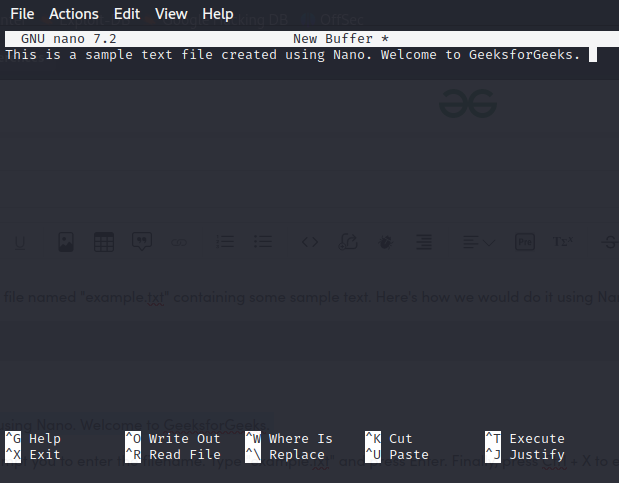Click the word "Welcome" in the nano buffer
Image resolution: width=619 pixels, height=483 pixels.
(x=409, y=55)
